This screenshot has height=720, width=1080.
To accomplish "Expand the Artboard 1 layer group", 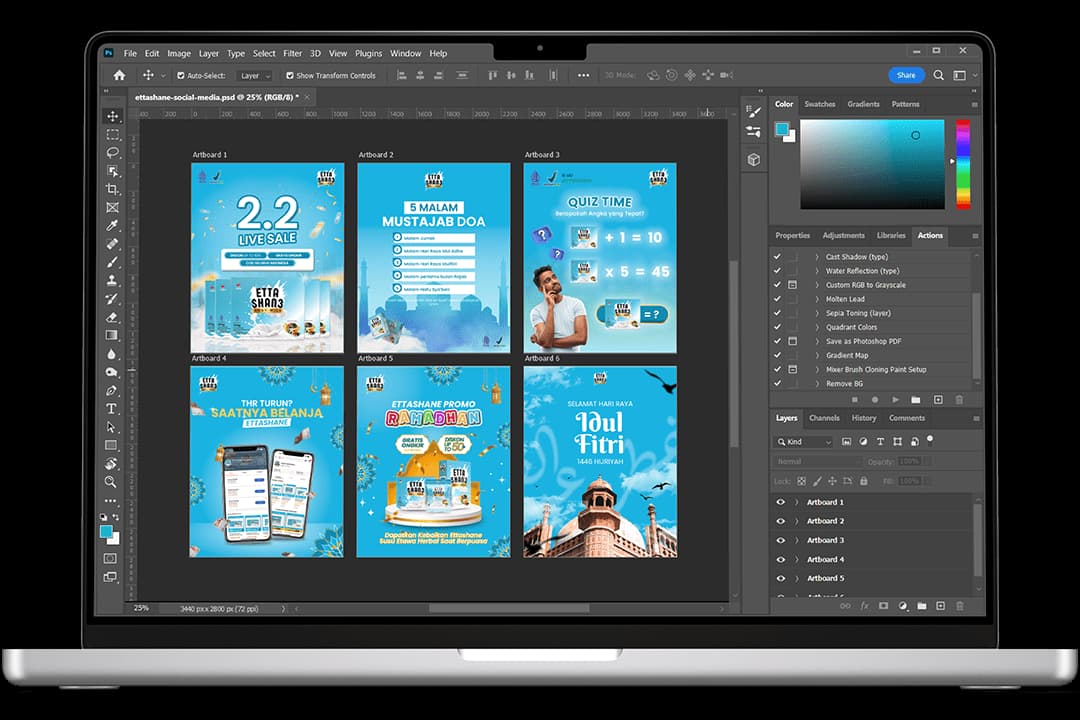I will 797,502.
